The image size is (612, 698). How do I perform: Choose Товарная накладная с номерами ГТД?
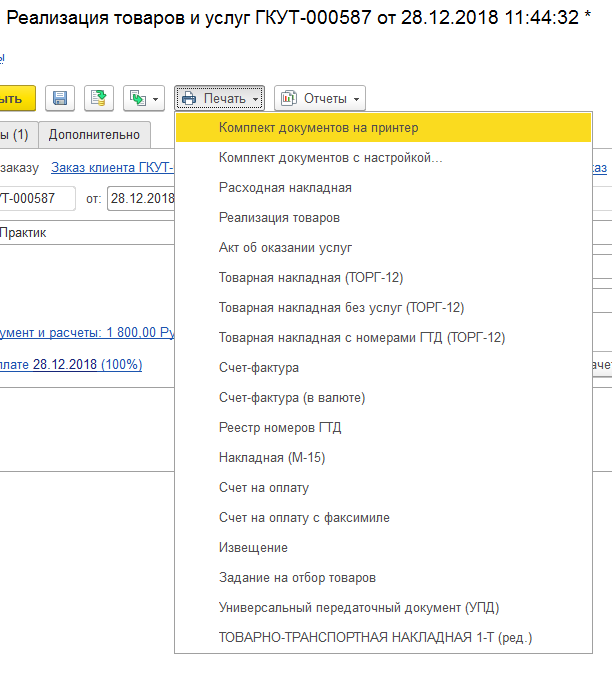383,337
